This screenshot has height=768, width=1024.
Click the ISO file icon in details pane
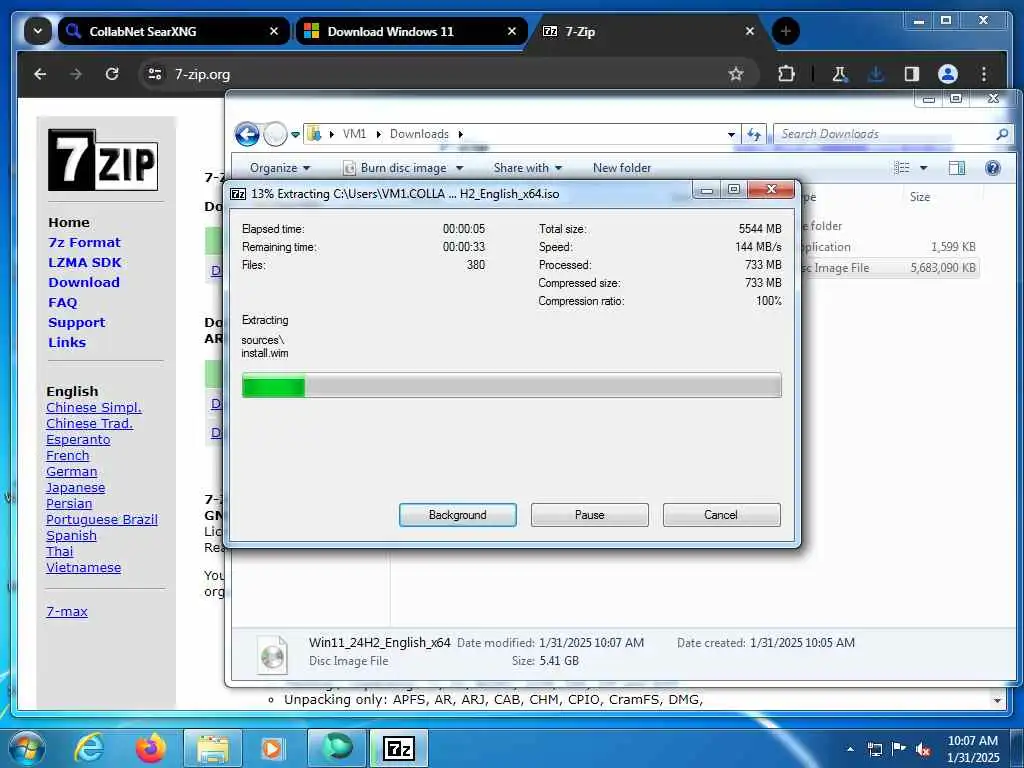click(272, 654)
